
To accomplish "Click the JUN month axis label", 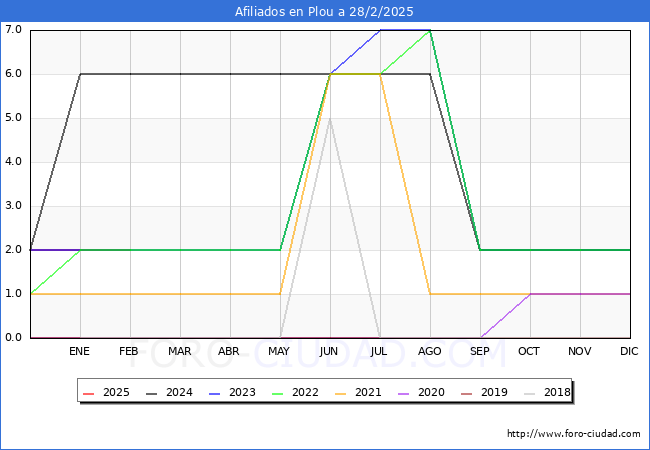I will point(329,351).
